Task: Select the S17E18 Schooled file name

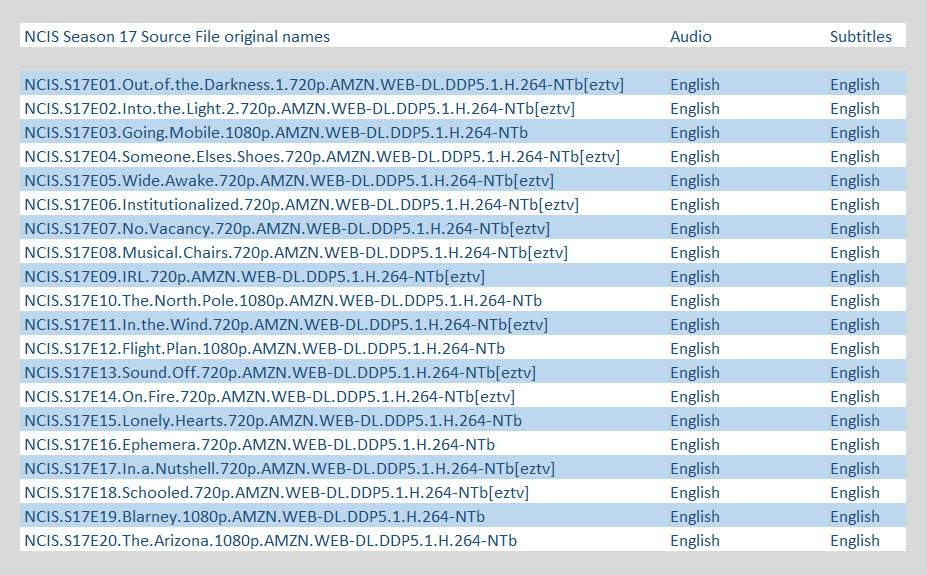Action: tap(277, 493)
